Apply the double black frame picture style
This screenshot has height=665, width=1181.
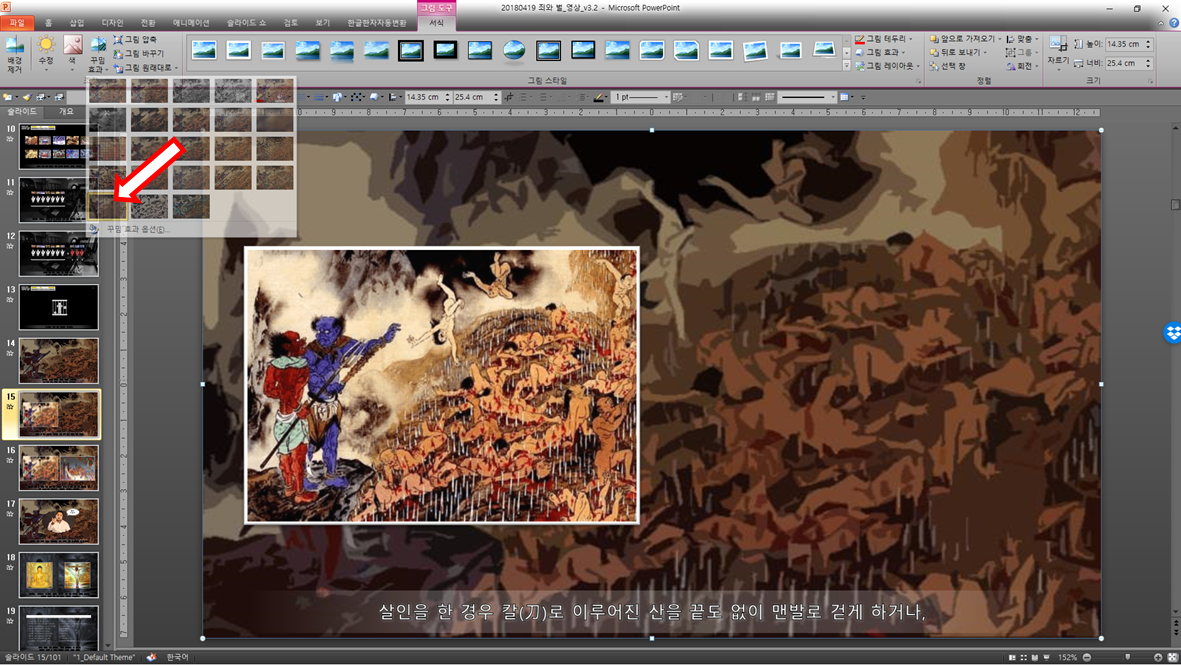[x=411, y=50]
